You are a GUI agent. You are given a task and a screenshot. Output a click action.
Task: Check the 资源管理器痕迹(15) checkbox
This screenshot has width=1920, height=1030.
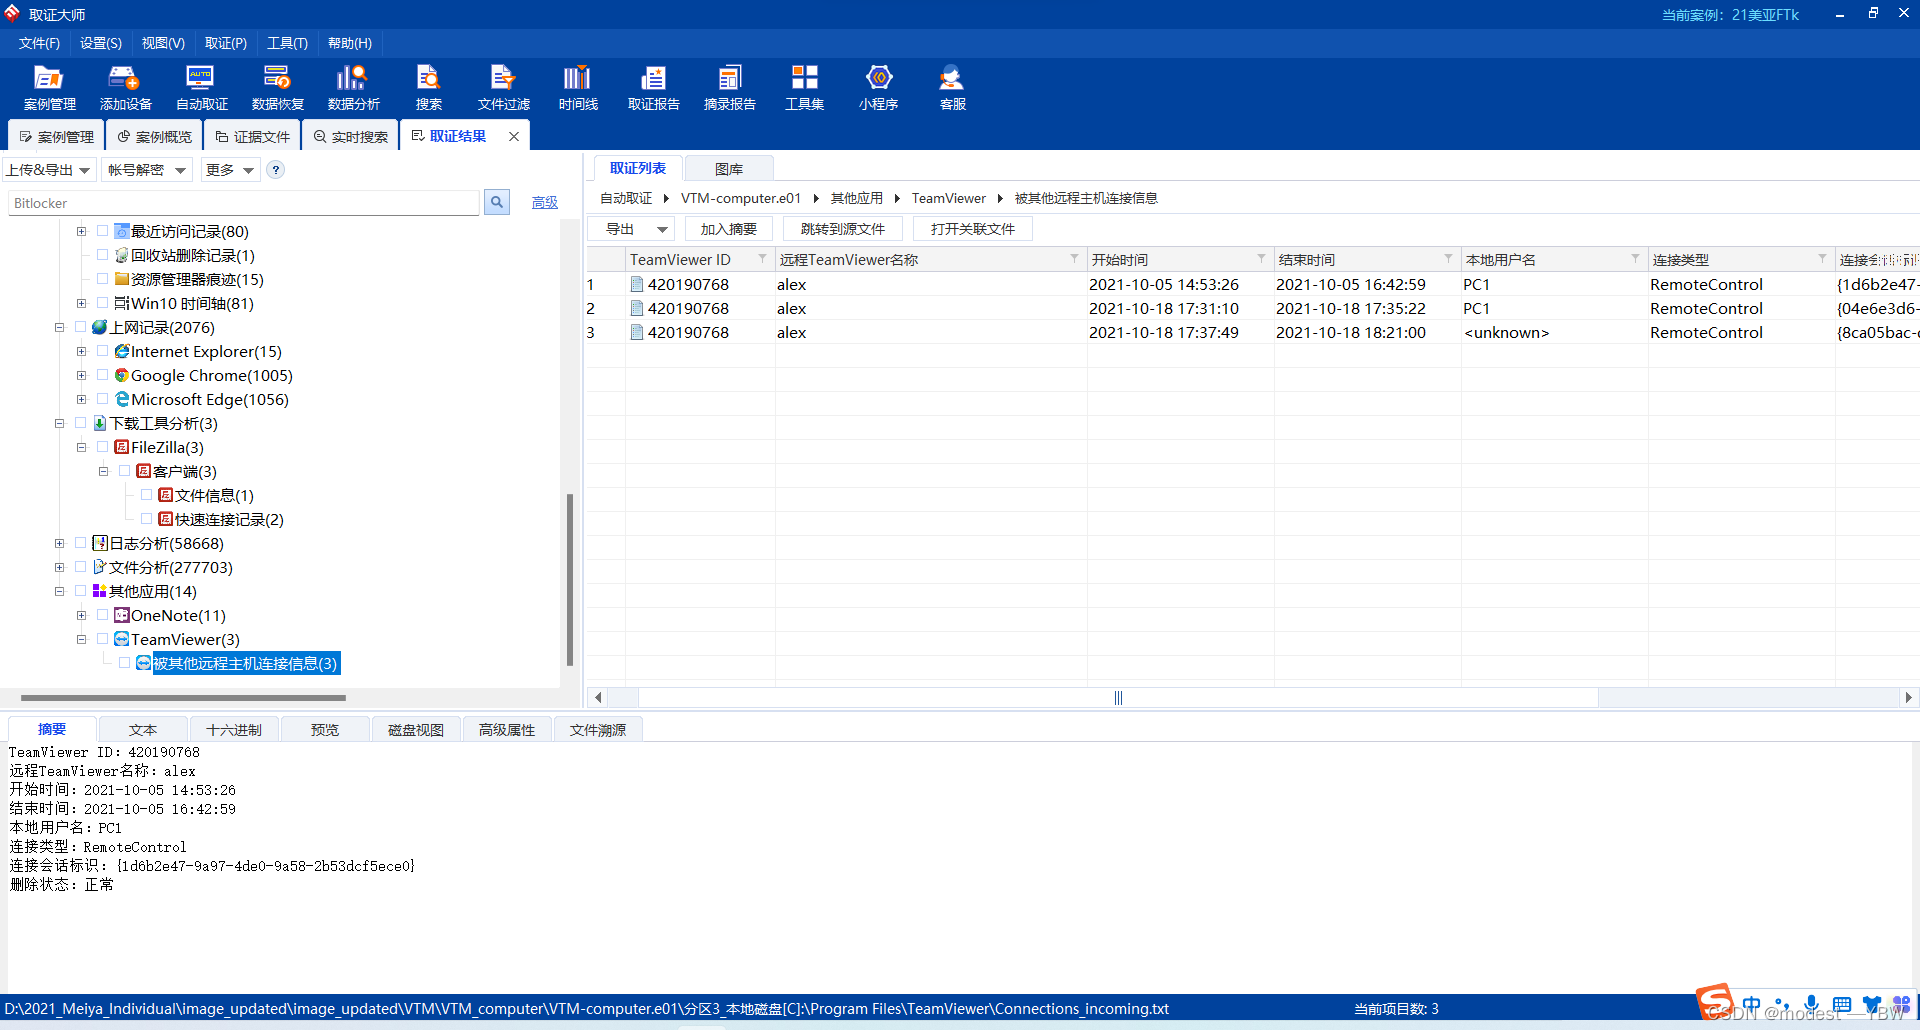102,279
